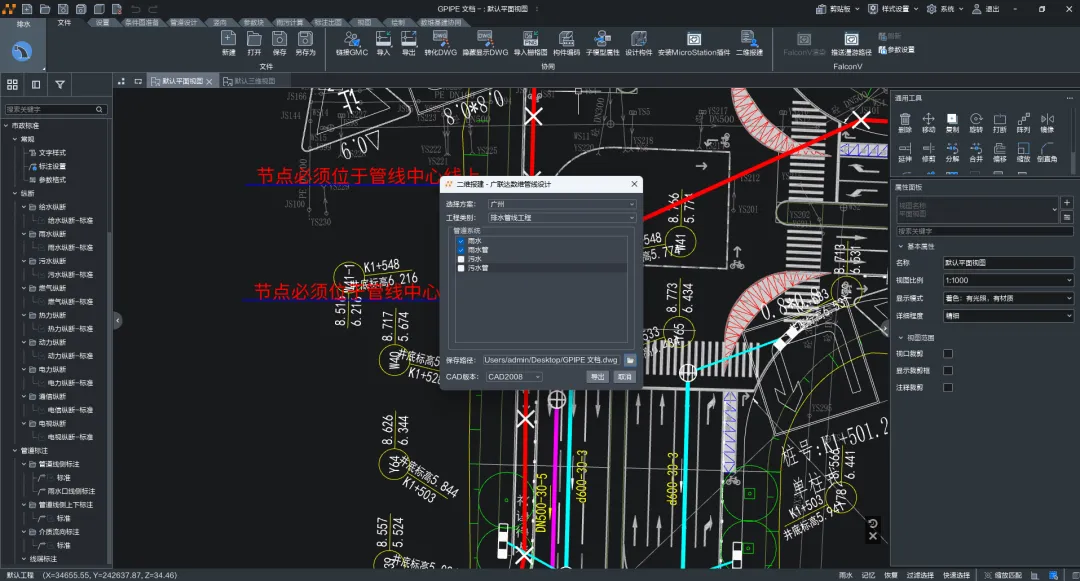Open the 管道设计 ribbon tab
The width and height of the screenshot is (1080, 581).
coord(184,22)
